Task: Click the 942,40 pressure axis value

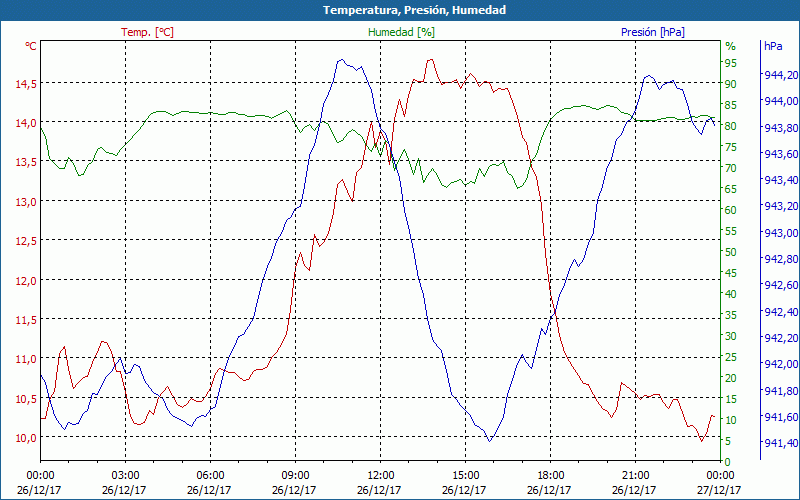Action: click(x=781, y=312)
